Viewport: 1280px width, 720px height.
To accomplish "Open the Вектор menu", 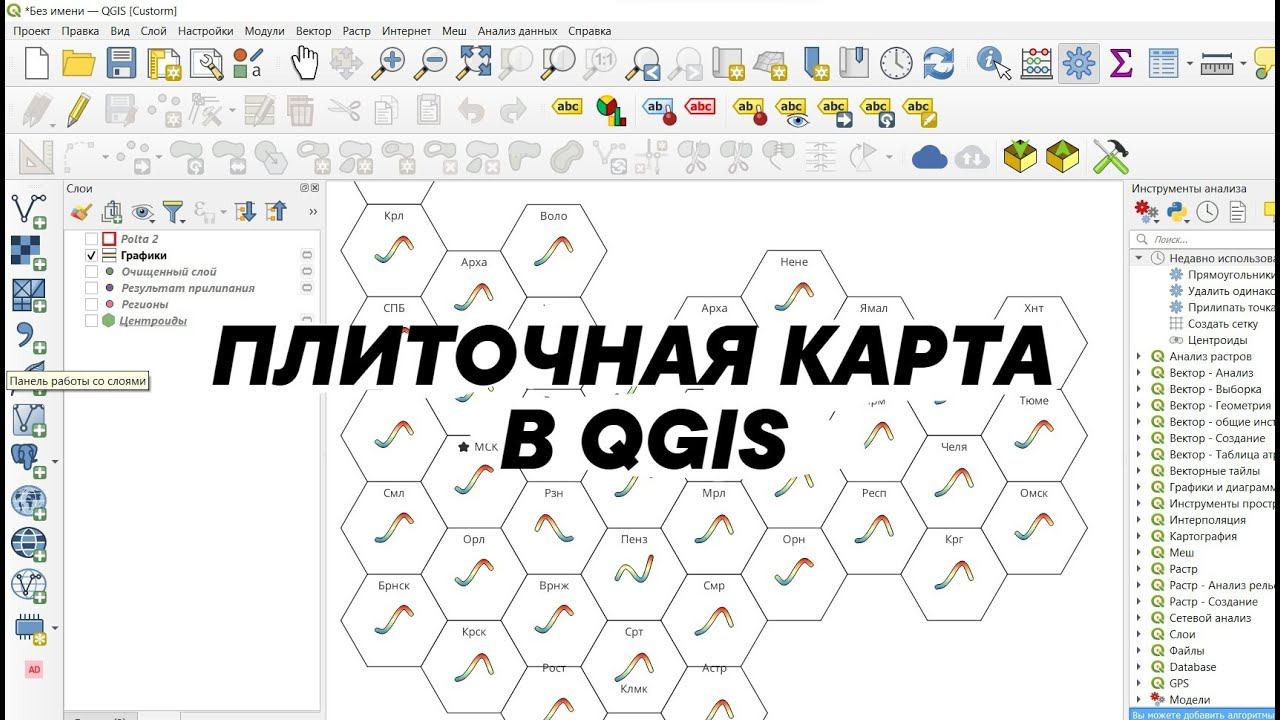I will [314, 31].
